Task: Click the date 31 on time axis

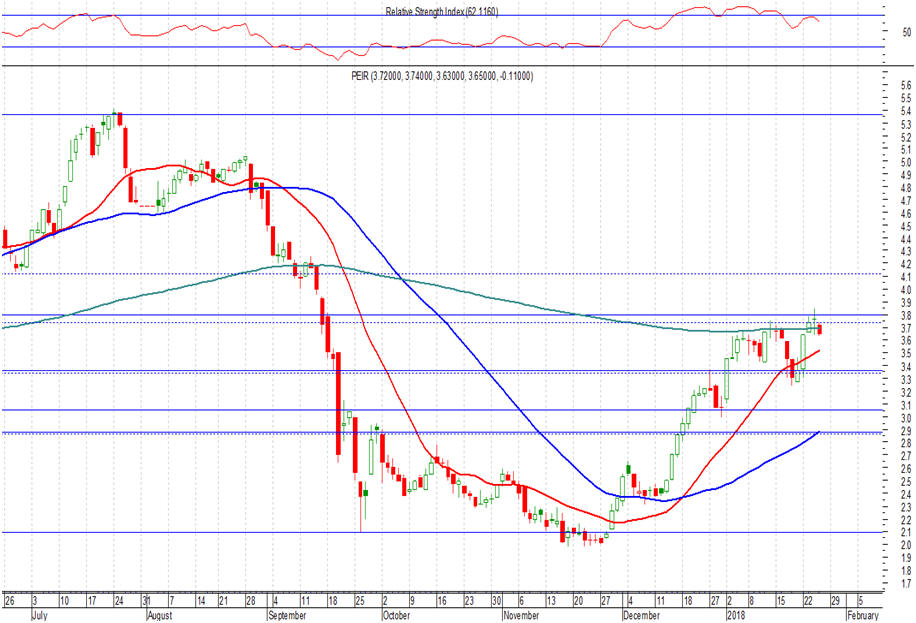Action: coord(146,603)
